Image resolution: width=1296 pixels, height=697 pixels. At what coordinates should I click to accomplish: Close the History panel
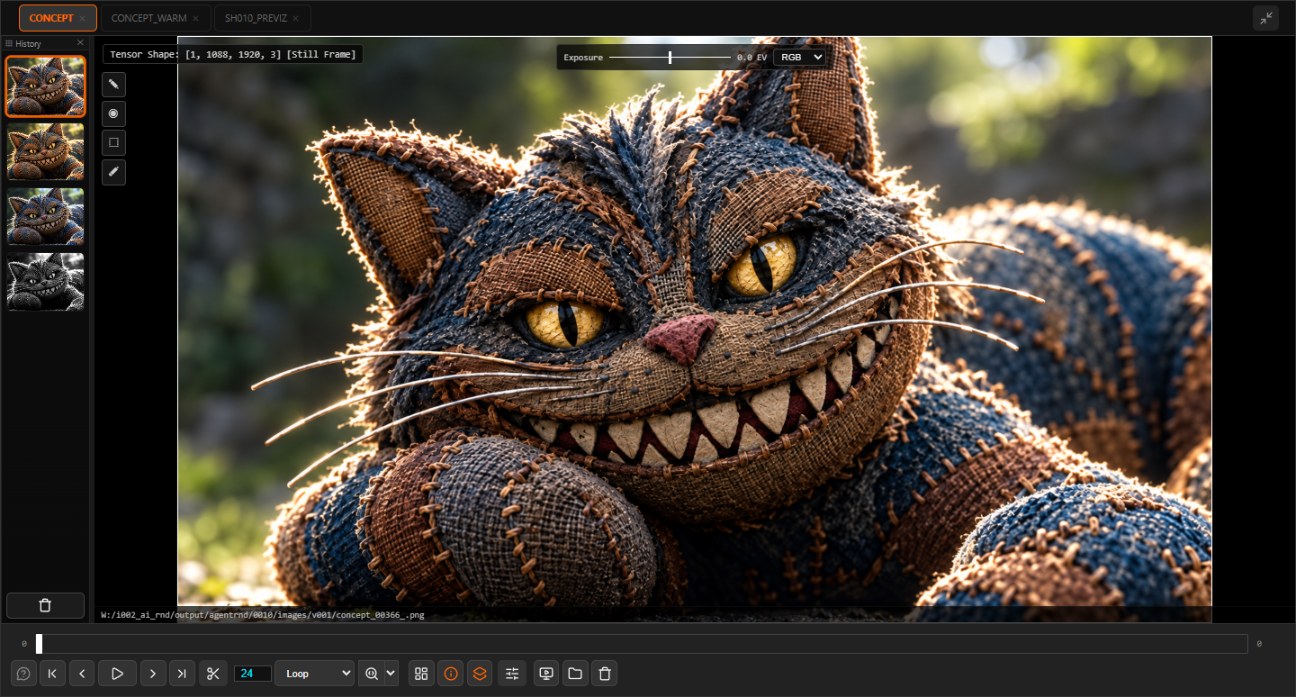[x=80, y=43]
